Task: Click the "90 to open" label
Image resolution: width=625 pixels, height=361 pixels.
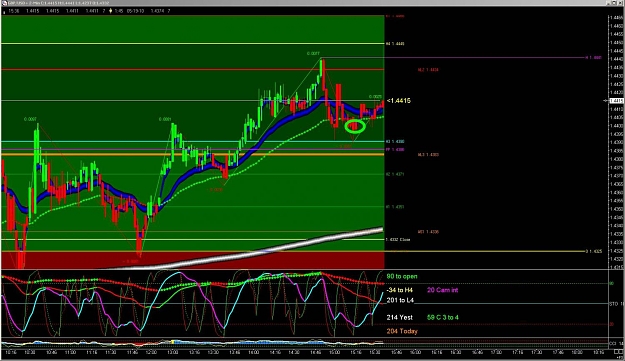Action: coord(402,276)
